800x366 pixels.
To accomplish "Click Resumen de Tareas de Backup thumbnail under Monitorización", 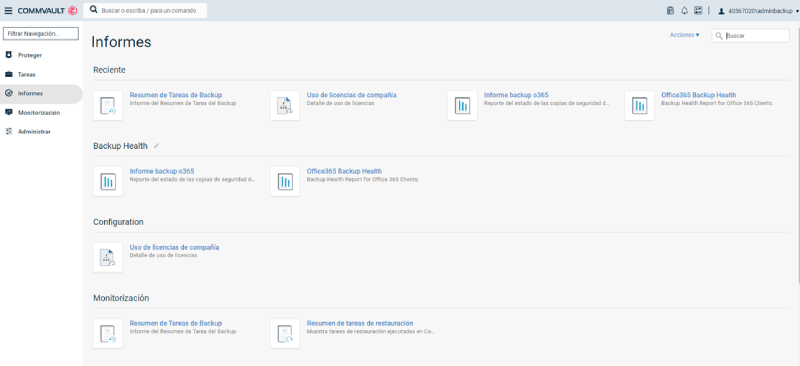I will [108, 333].
